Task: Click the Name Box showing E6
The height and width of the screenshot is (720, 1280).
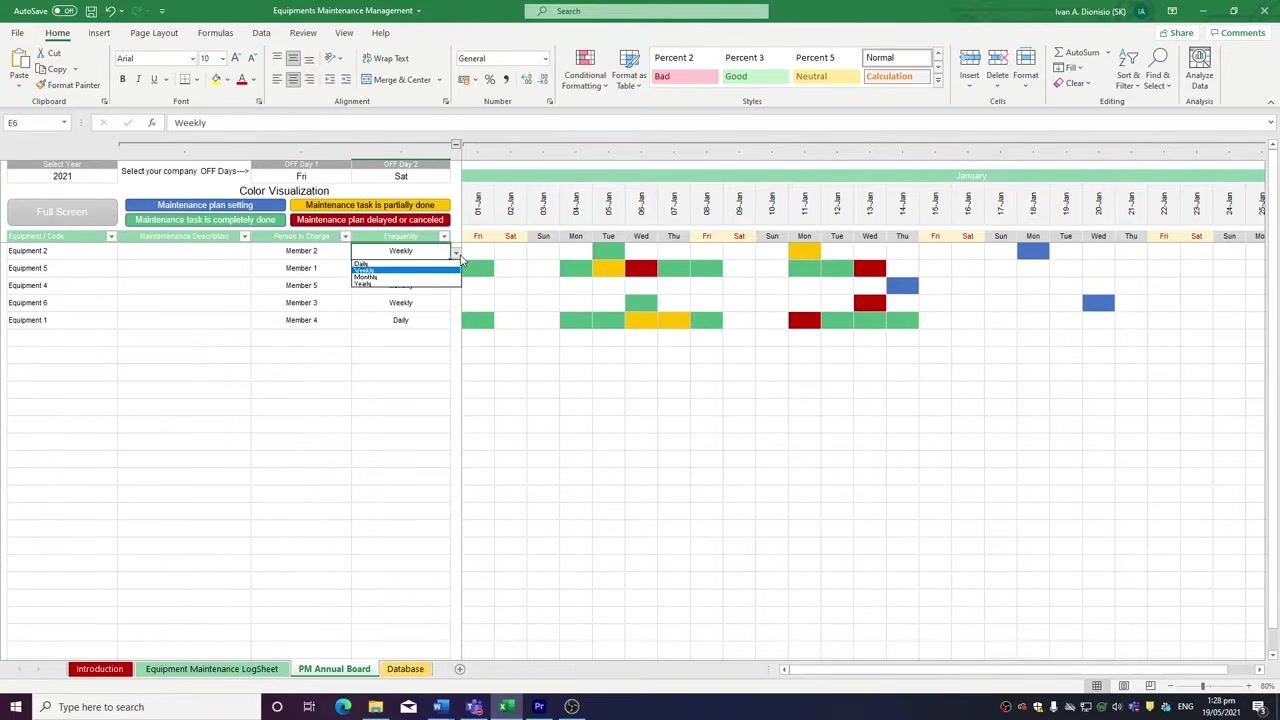Action: [36, 123]
